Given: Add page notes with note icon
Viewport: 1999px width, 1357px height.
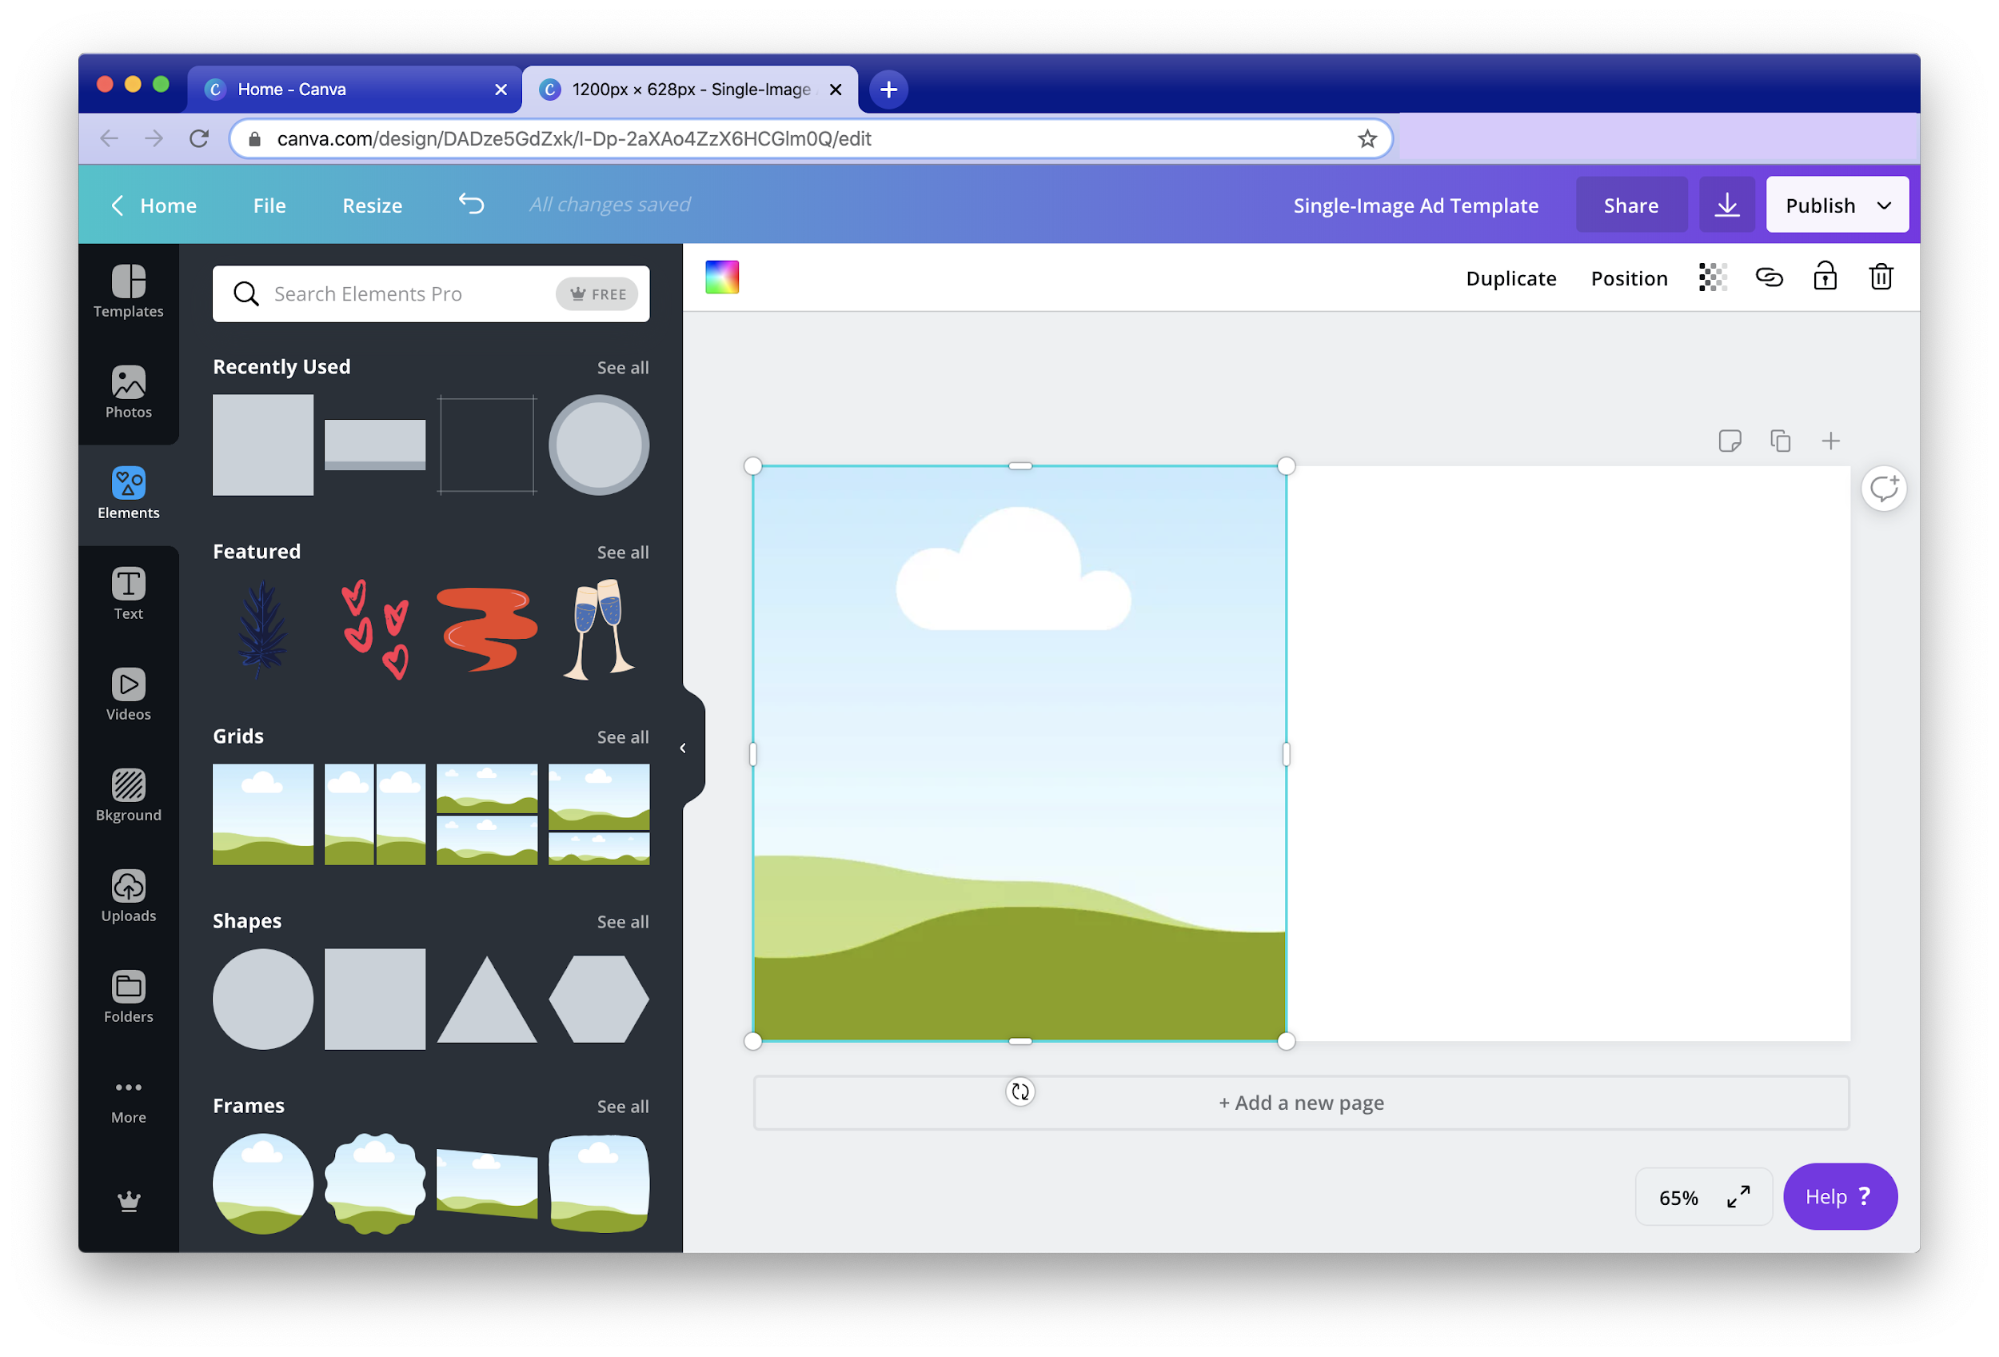Looking at the screenshot, I should coord(1729,441).
